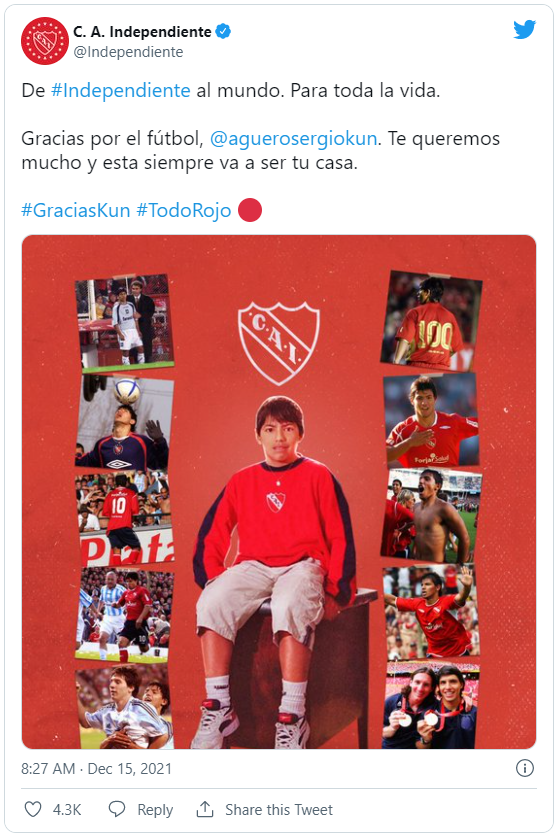
Task: Click the share upload arrow icon
Action: point(204,809)
